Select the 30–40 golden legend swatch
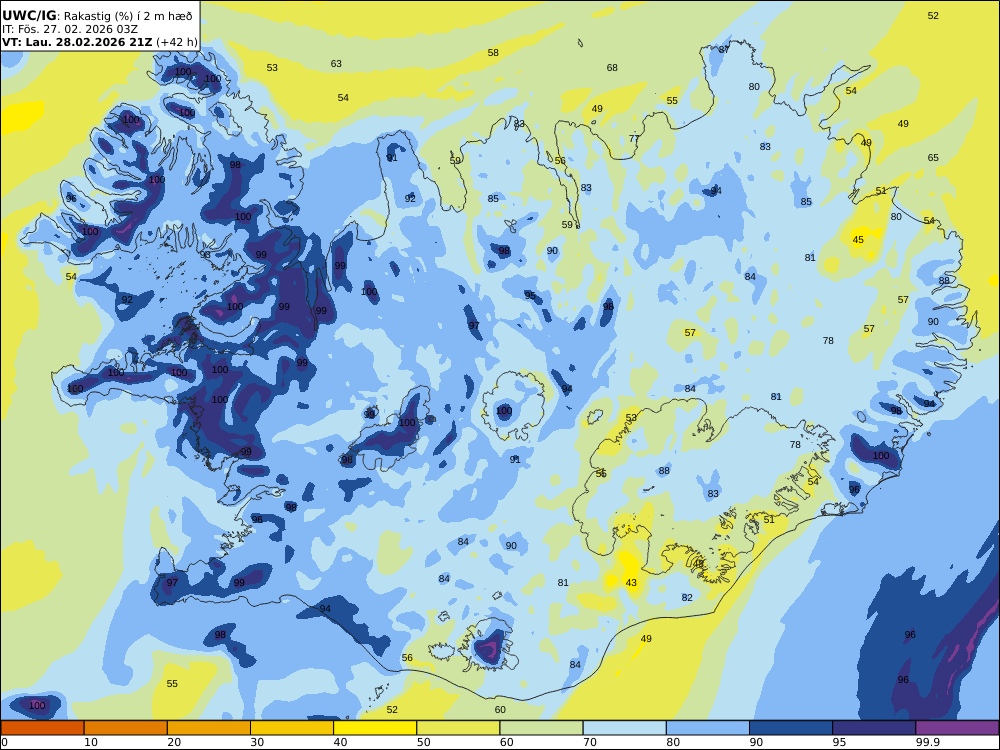The image size is (1000, 750). click(292, 728)
